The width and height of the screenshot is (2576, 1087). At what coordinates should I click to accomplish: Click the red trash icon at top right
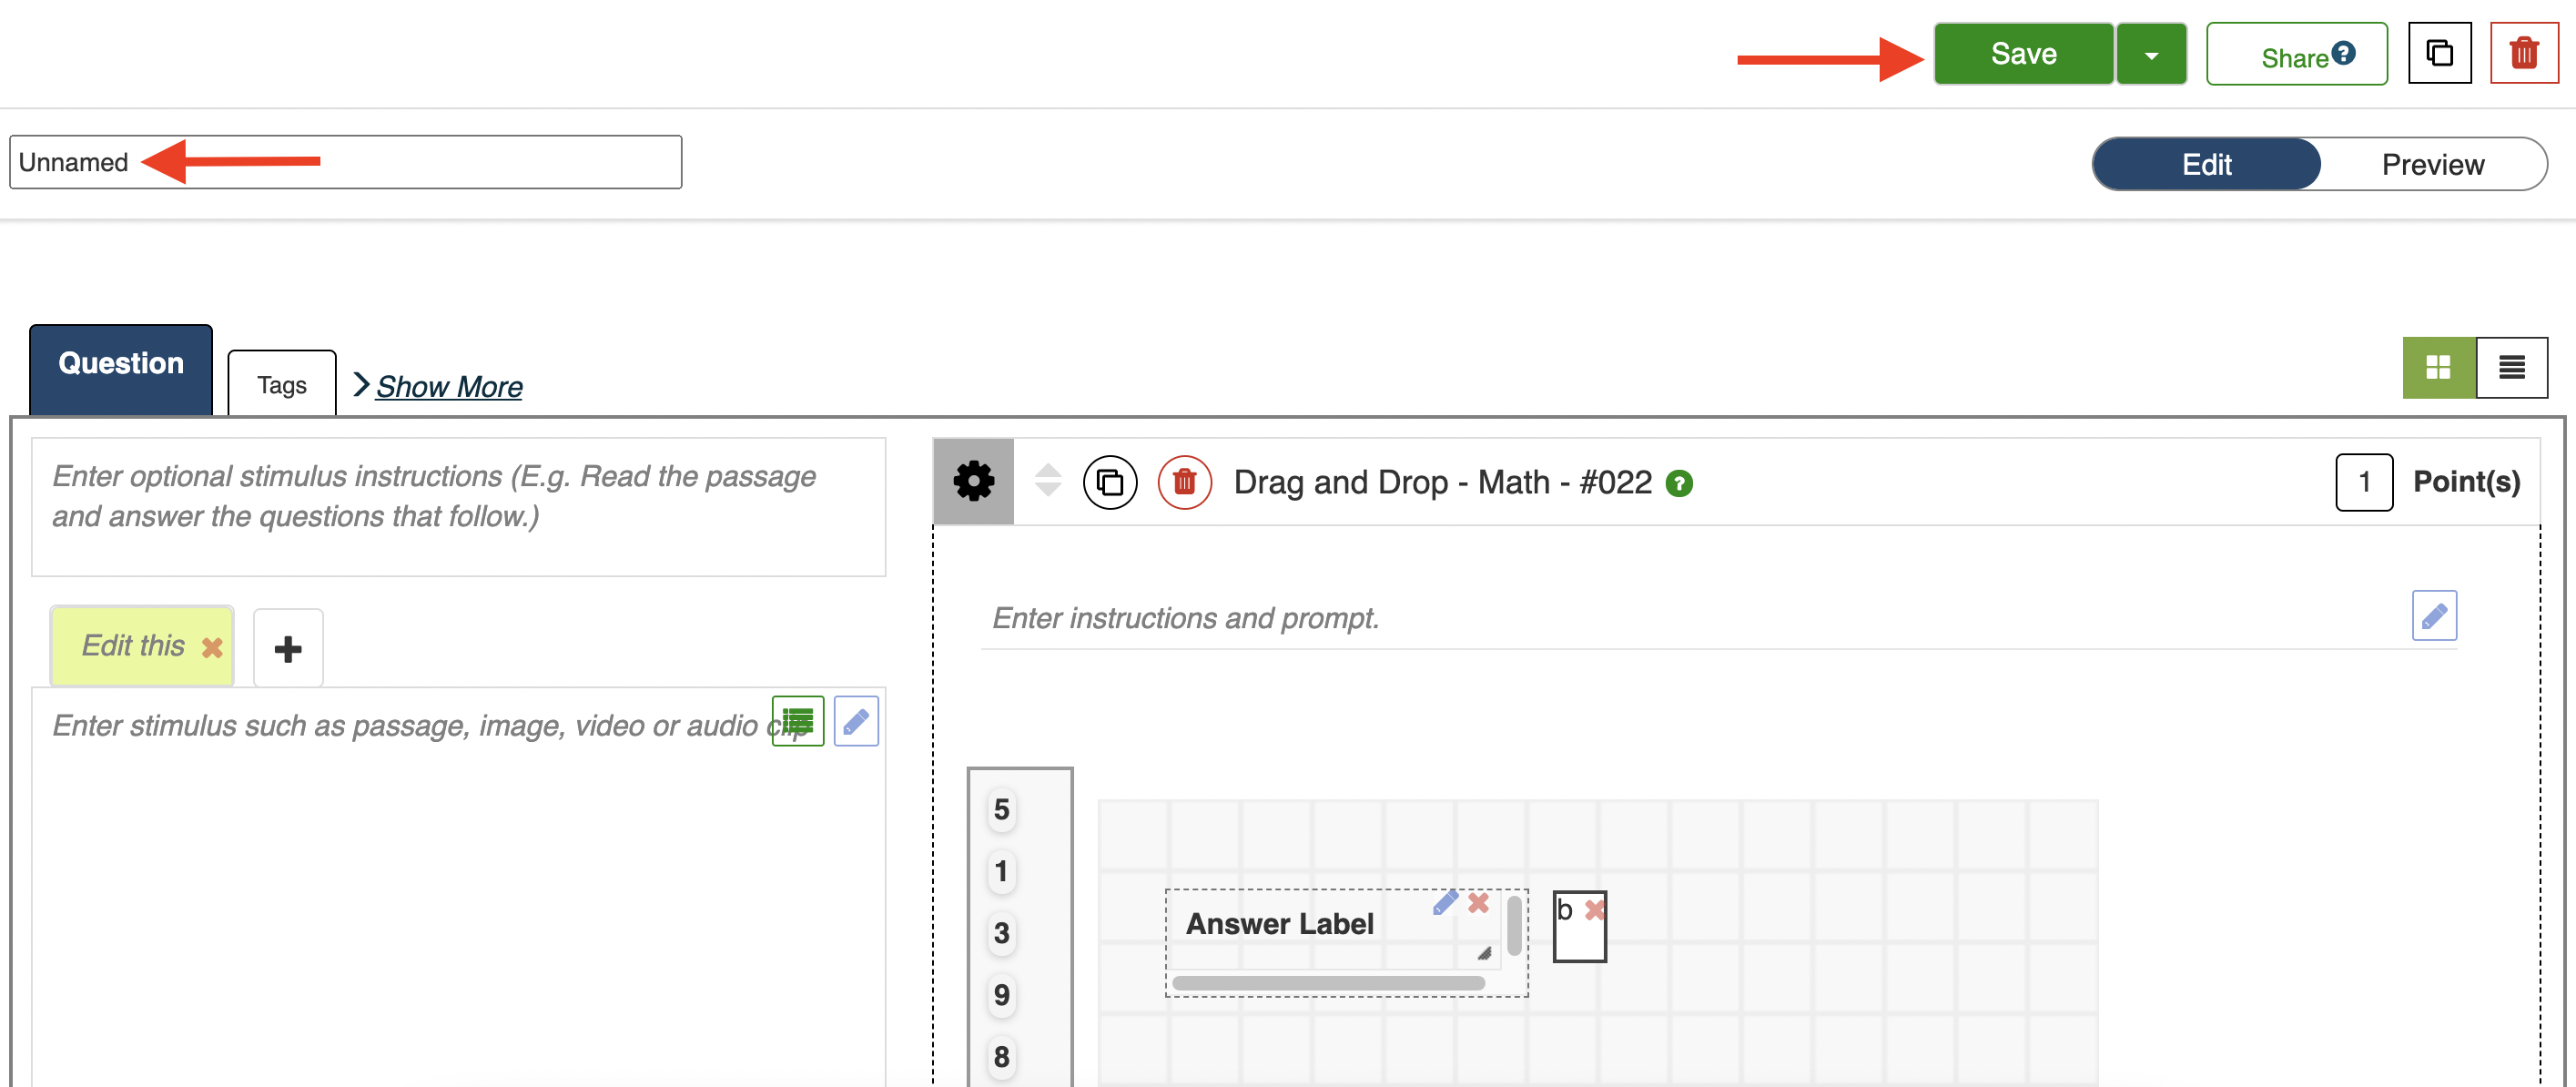pos(2523,53)
